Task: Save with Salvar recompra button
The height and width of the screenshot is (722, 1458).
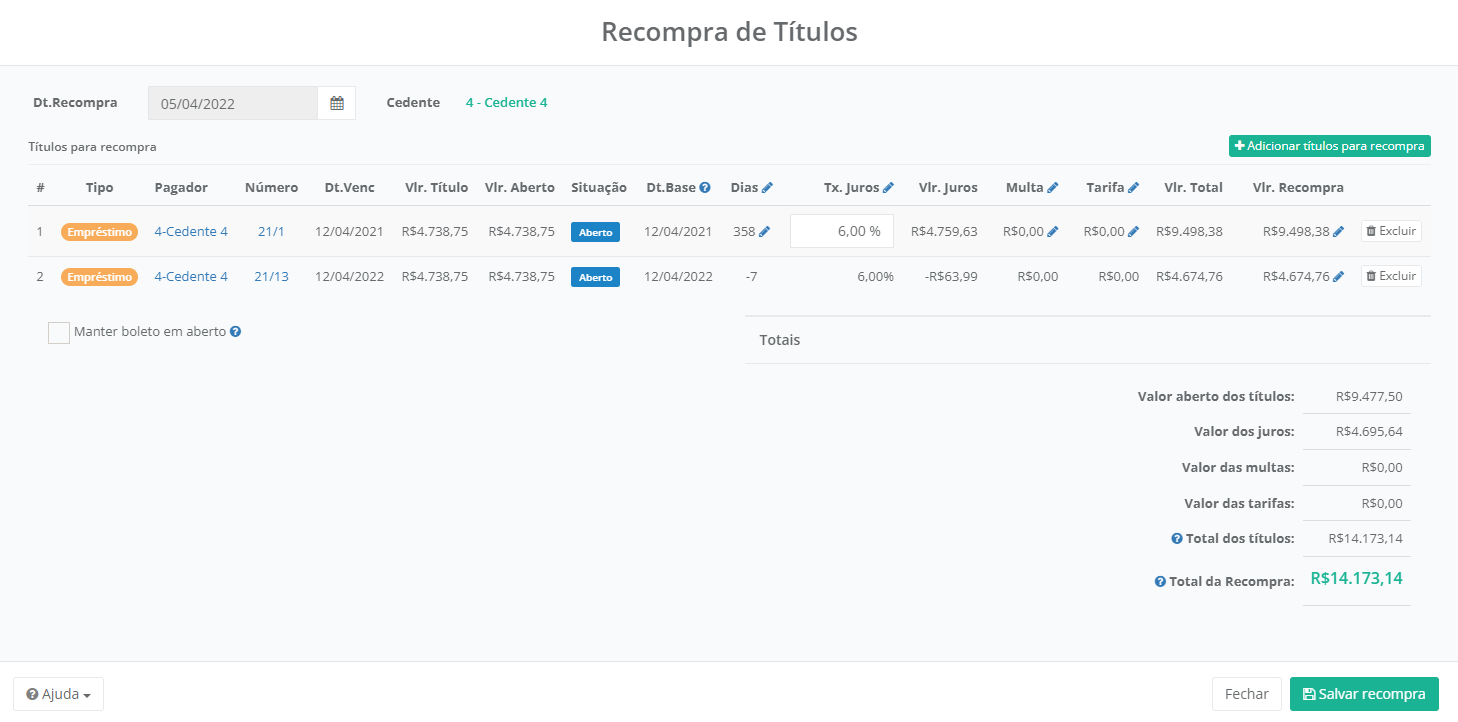Action: pos(1364,694)
